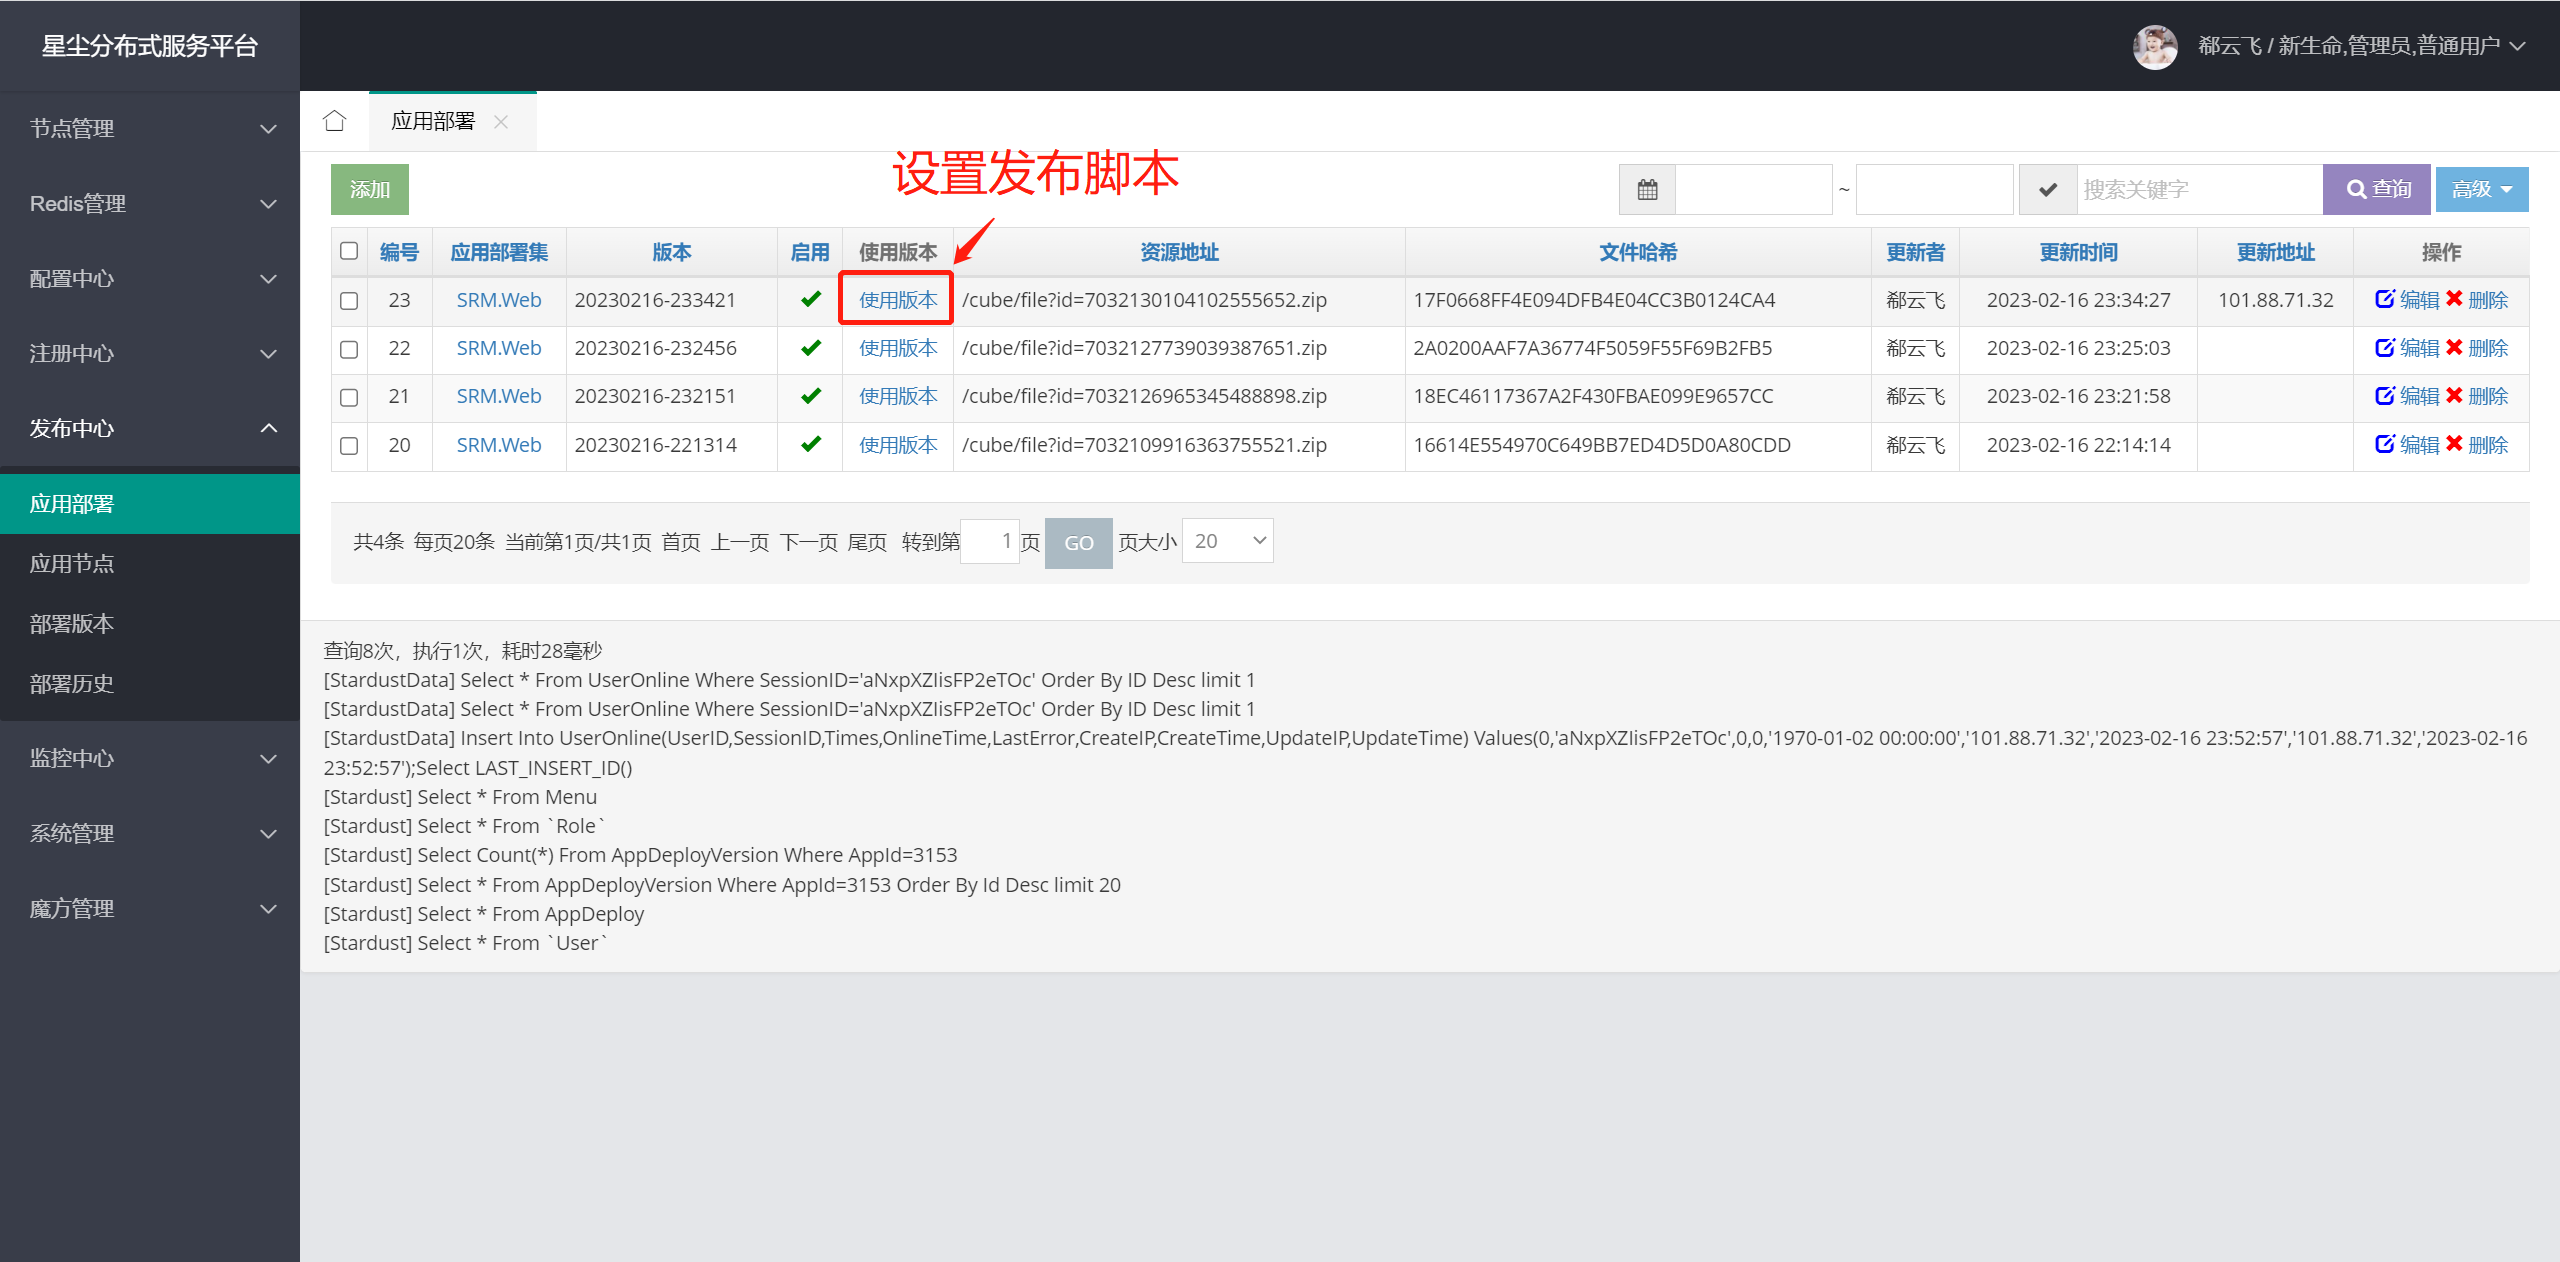The height and width of the screenshot is (1262, 2560).
Task: Edit deployment row 21
Action: [x=2407, y=396]
